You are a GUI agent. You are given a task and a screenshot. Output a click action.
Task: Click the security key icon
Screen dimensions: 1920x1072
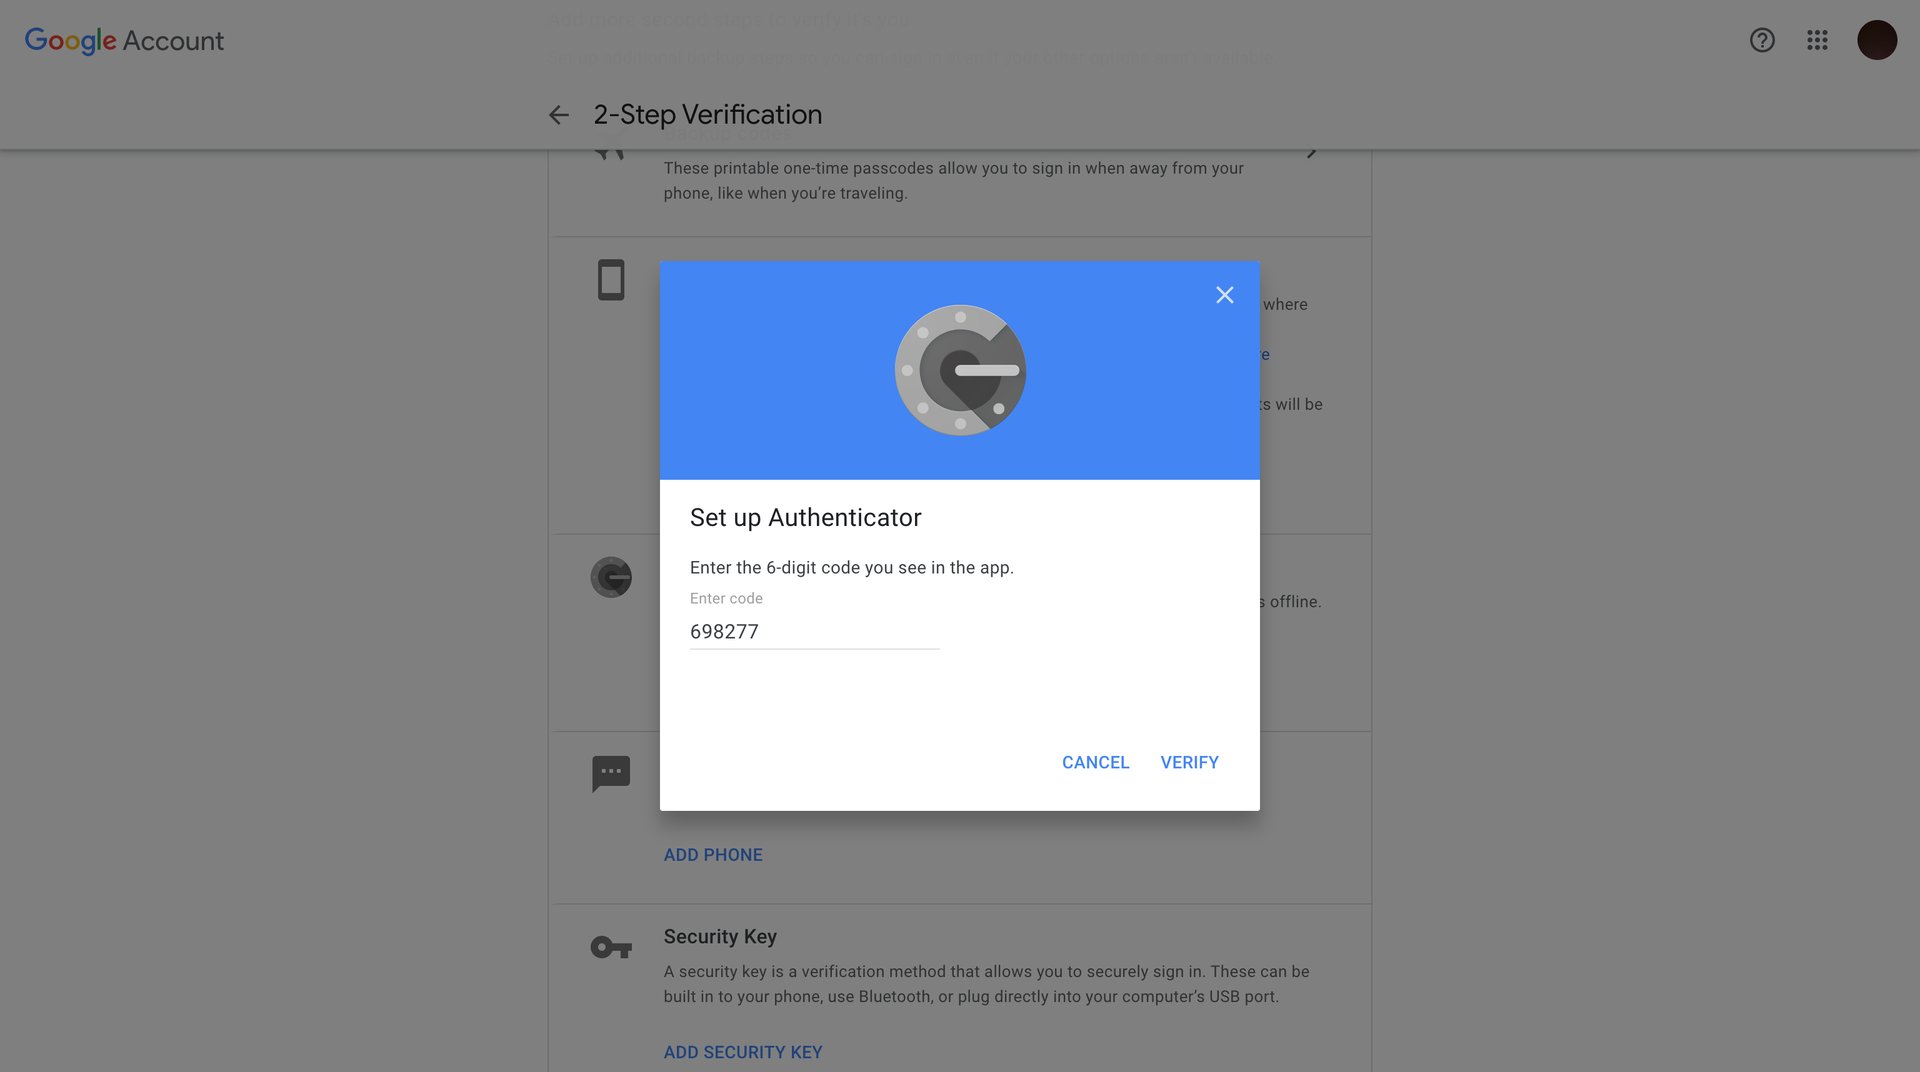[610, 946]
